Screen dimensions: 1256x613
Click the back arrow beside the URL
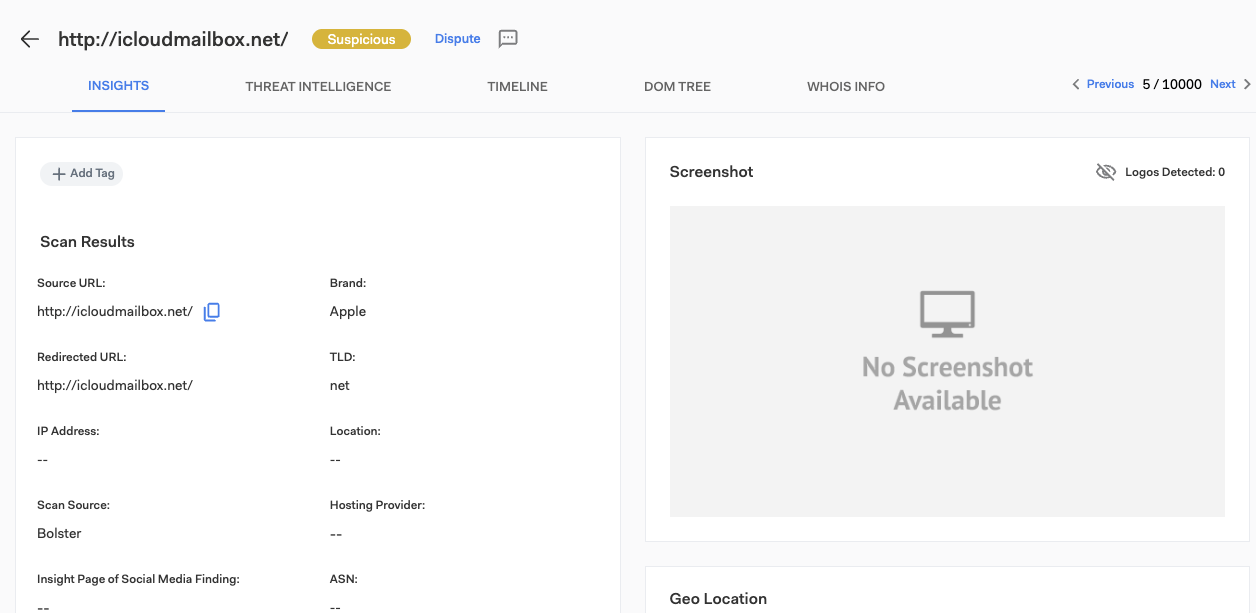tap(30, 39)
